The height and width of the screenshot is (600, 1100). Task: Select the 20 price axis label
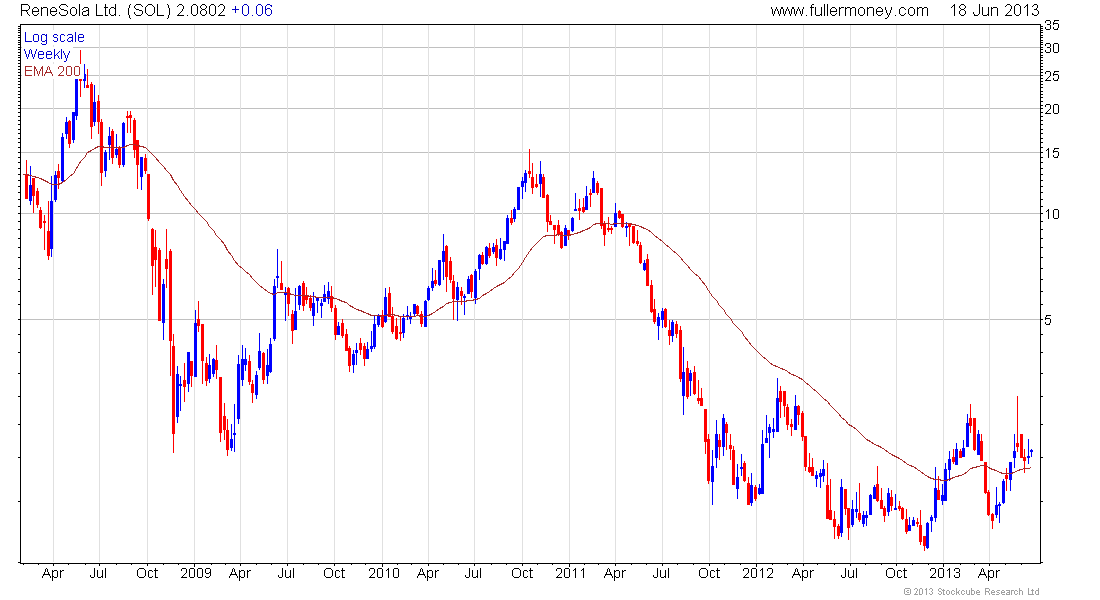pos(1052,109)
